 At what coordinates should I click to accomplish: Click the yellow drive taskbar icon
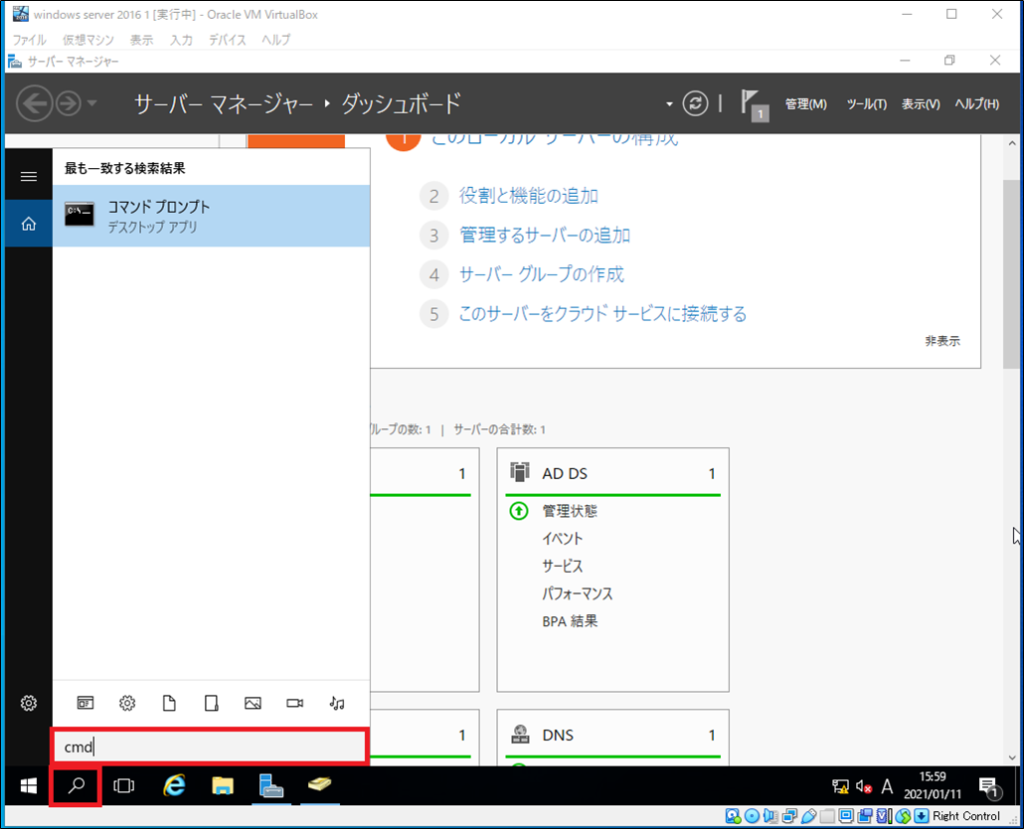point(319,784)
